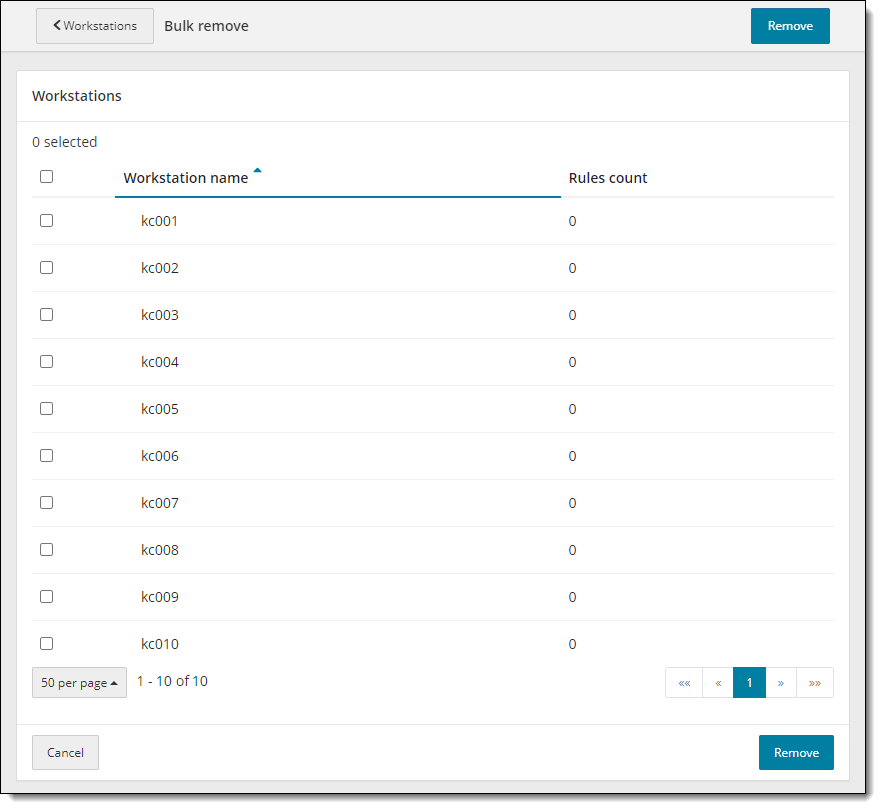881x809 pixels.
Task: Mark the kc006 checkbox
Action: click(47, 456)
